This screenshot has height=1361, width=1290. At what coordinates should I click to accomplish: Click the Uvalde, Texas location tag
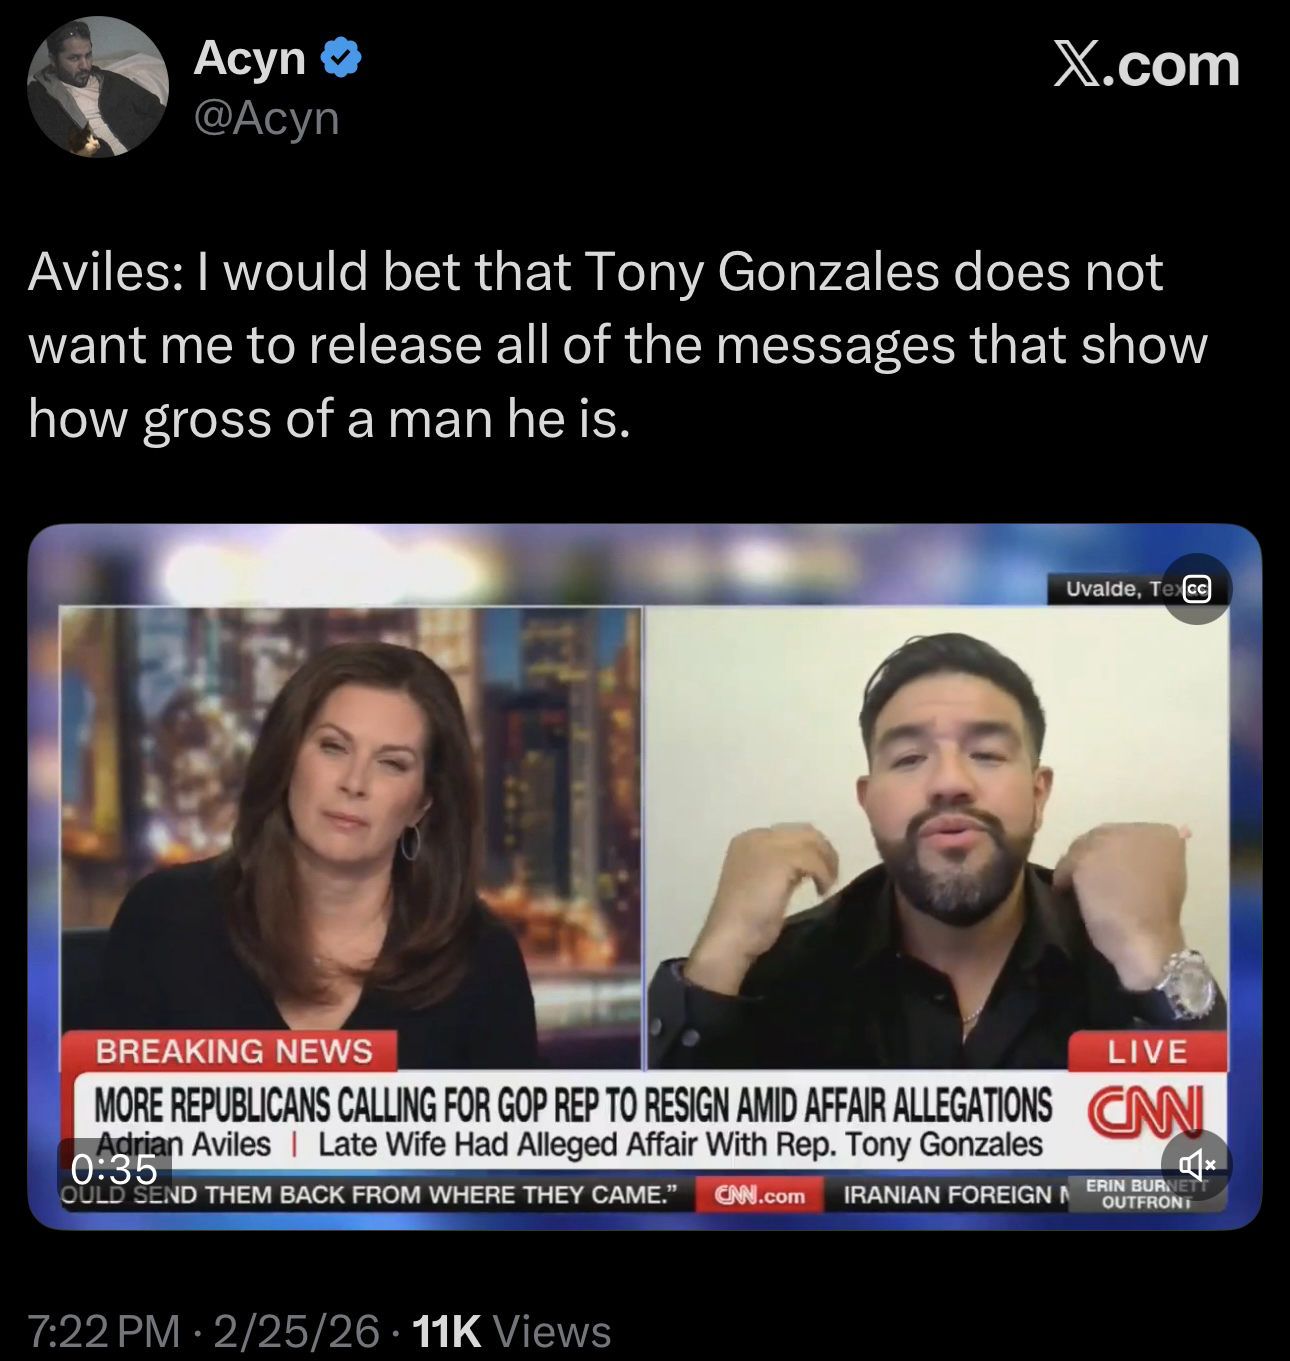[1115, 589]
